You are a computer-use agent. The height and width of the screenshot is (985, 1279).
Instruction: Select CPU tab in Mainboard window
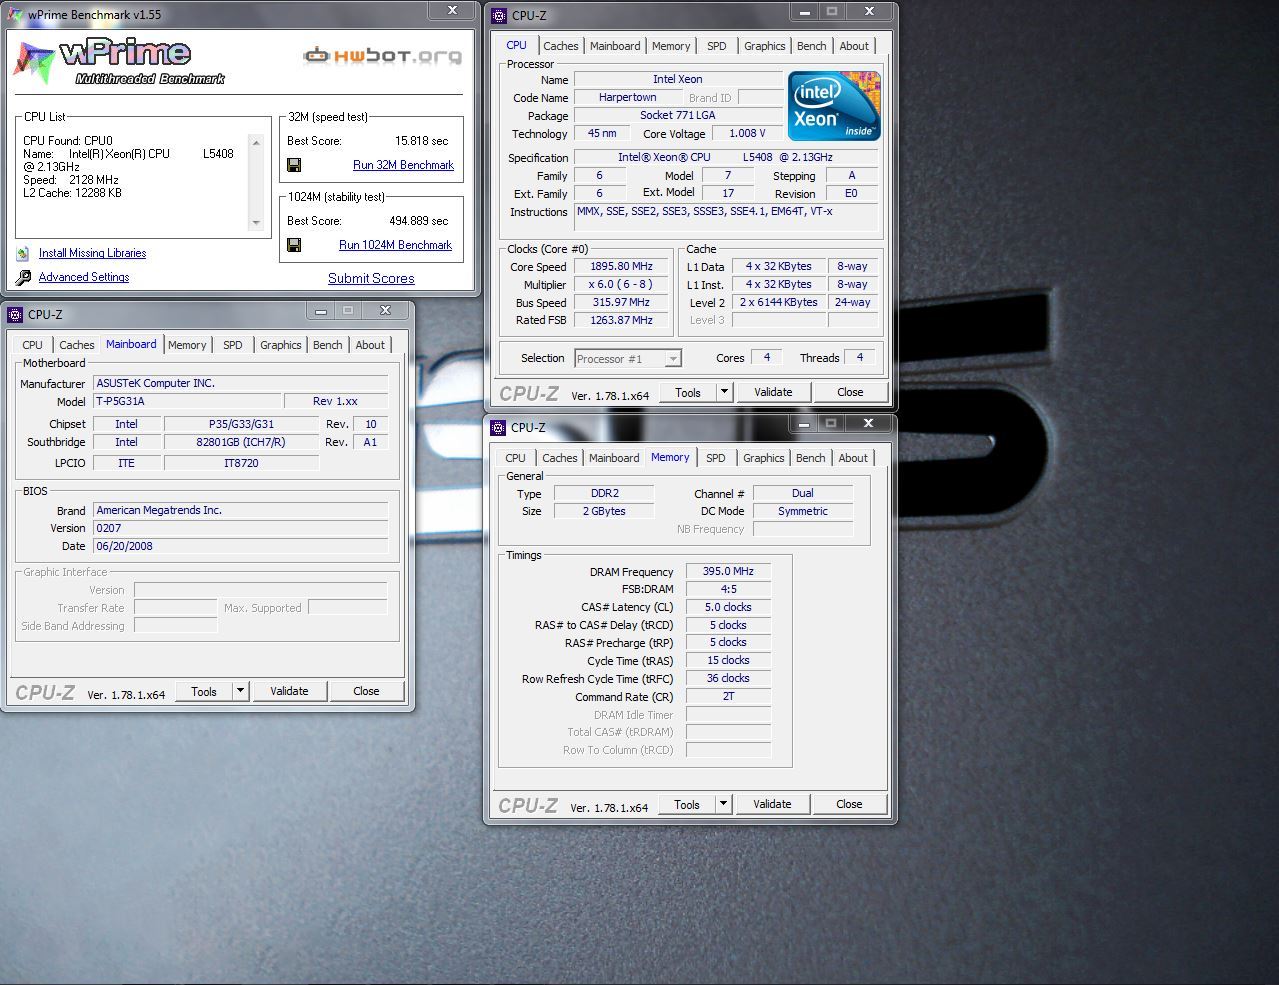(x=33, y=345)
